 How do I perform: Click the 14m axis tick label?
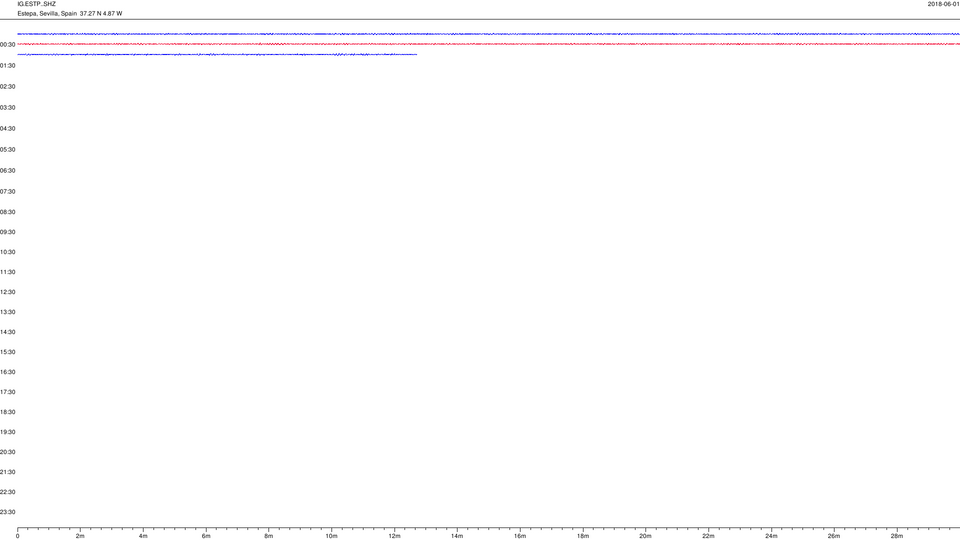457,536
